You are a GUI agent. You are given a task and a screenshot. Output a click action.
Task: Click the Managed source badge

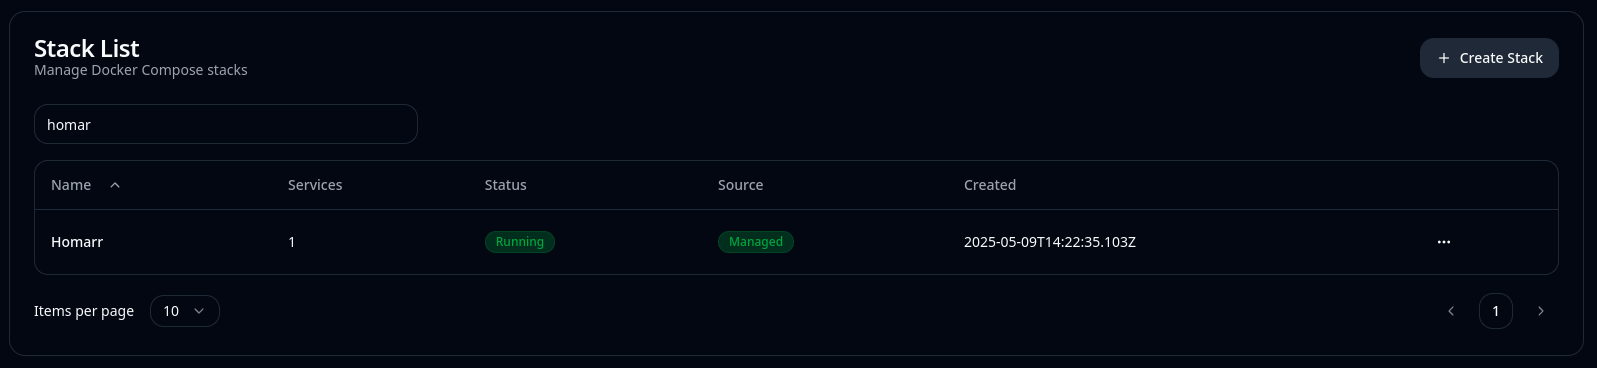(x=756, y=242)
